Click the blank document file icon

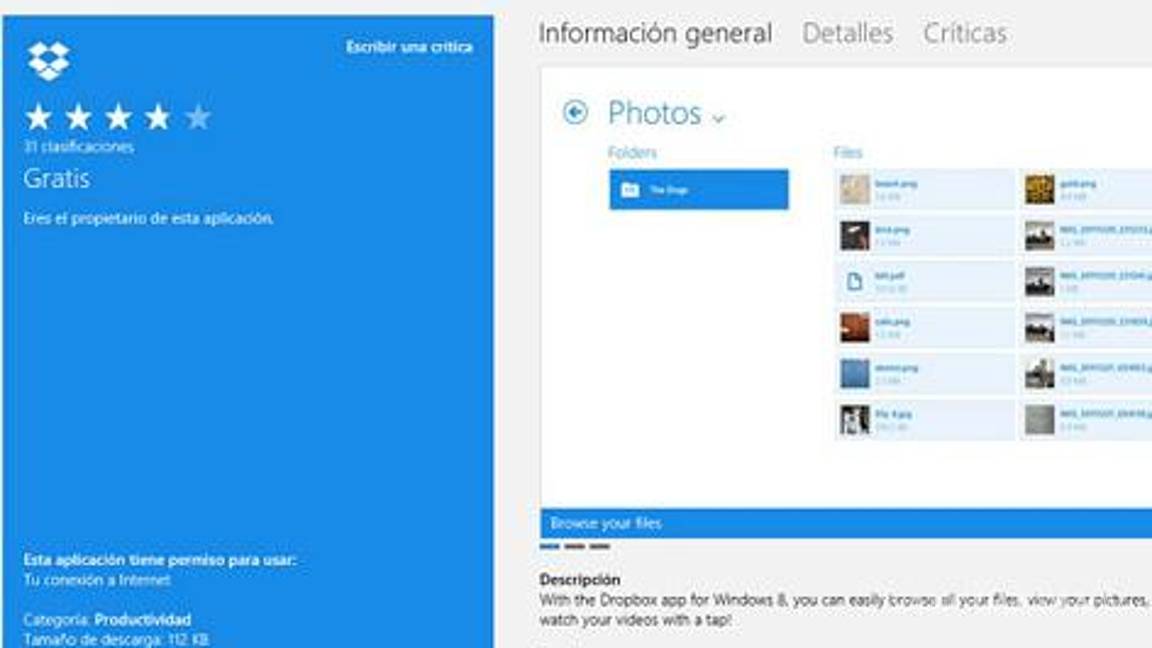tap(854, 282)
